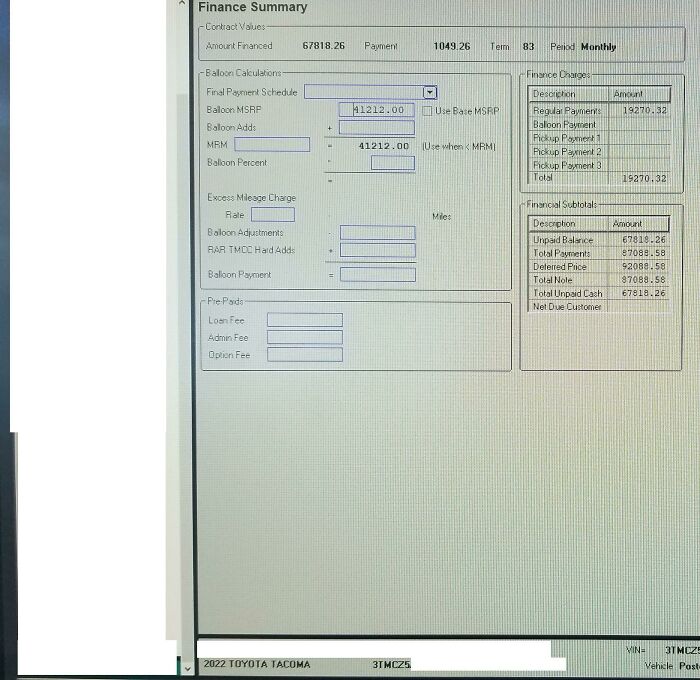Click the Balloon Adds input field
700x680 pixels.
pos(377,128)
